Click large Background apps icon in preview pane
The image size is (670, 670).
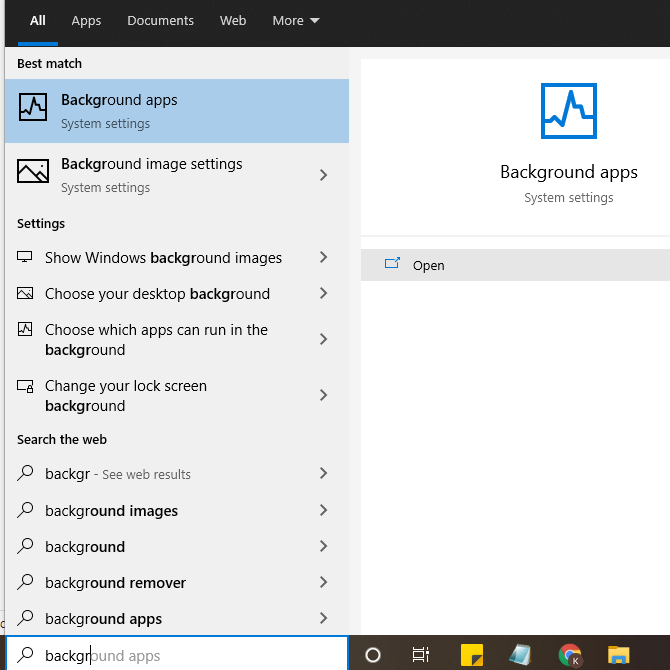pos(569,111)
